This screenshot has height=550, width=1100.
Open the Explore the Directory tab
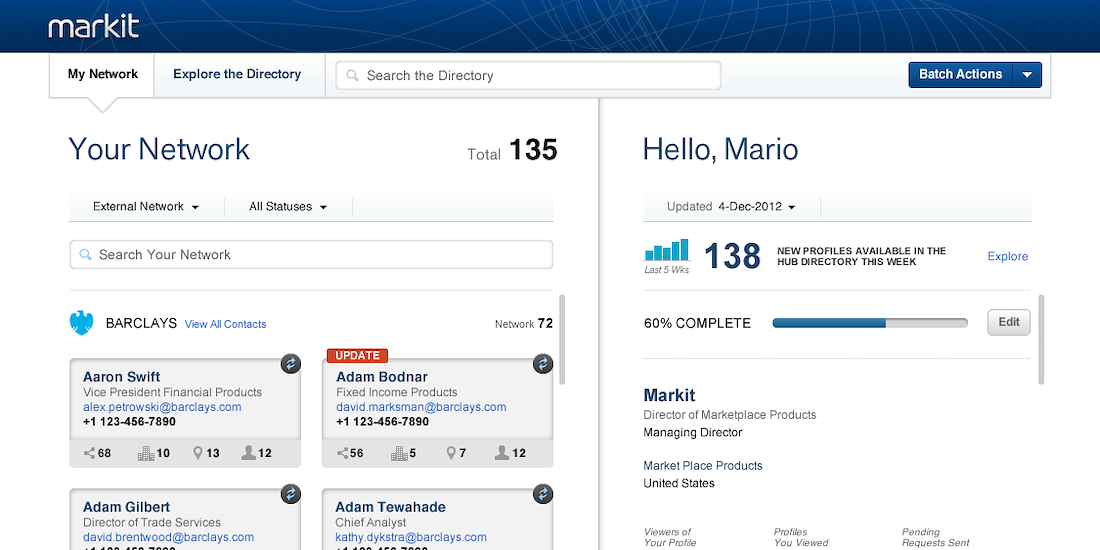pyautogui.click(x=237, y=75)
